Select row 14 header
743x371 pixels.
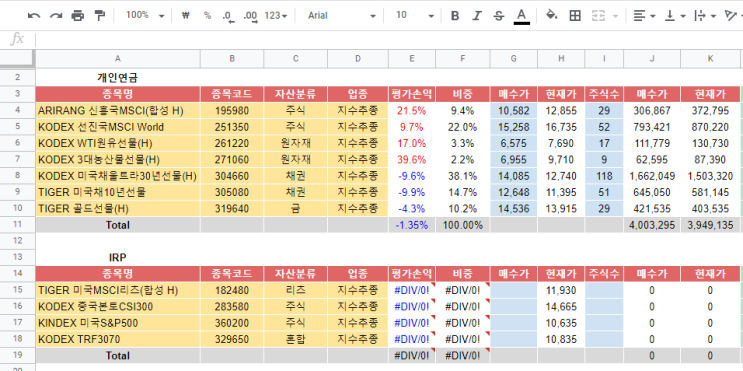(17, 273)
